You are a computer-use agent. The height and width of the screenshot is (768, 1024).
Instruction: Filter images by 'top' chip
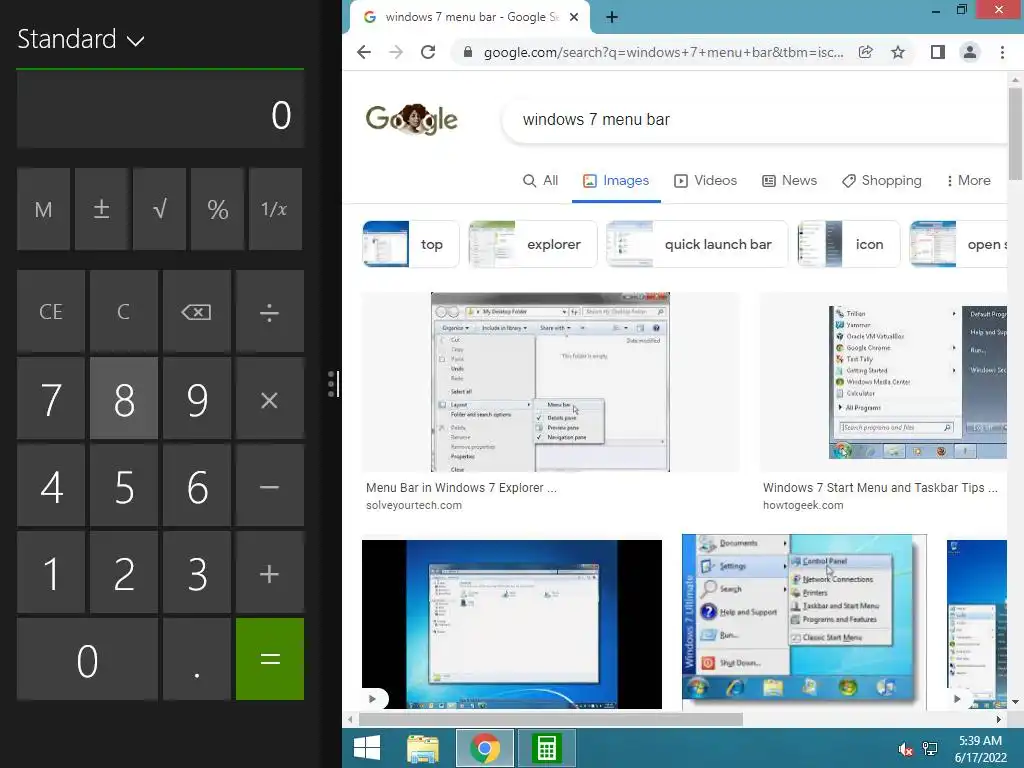click(411, 244)
